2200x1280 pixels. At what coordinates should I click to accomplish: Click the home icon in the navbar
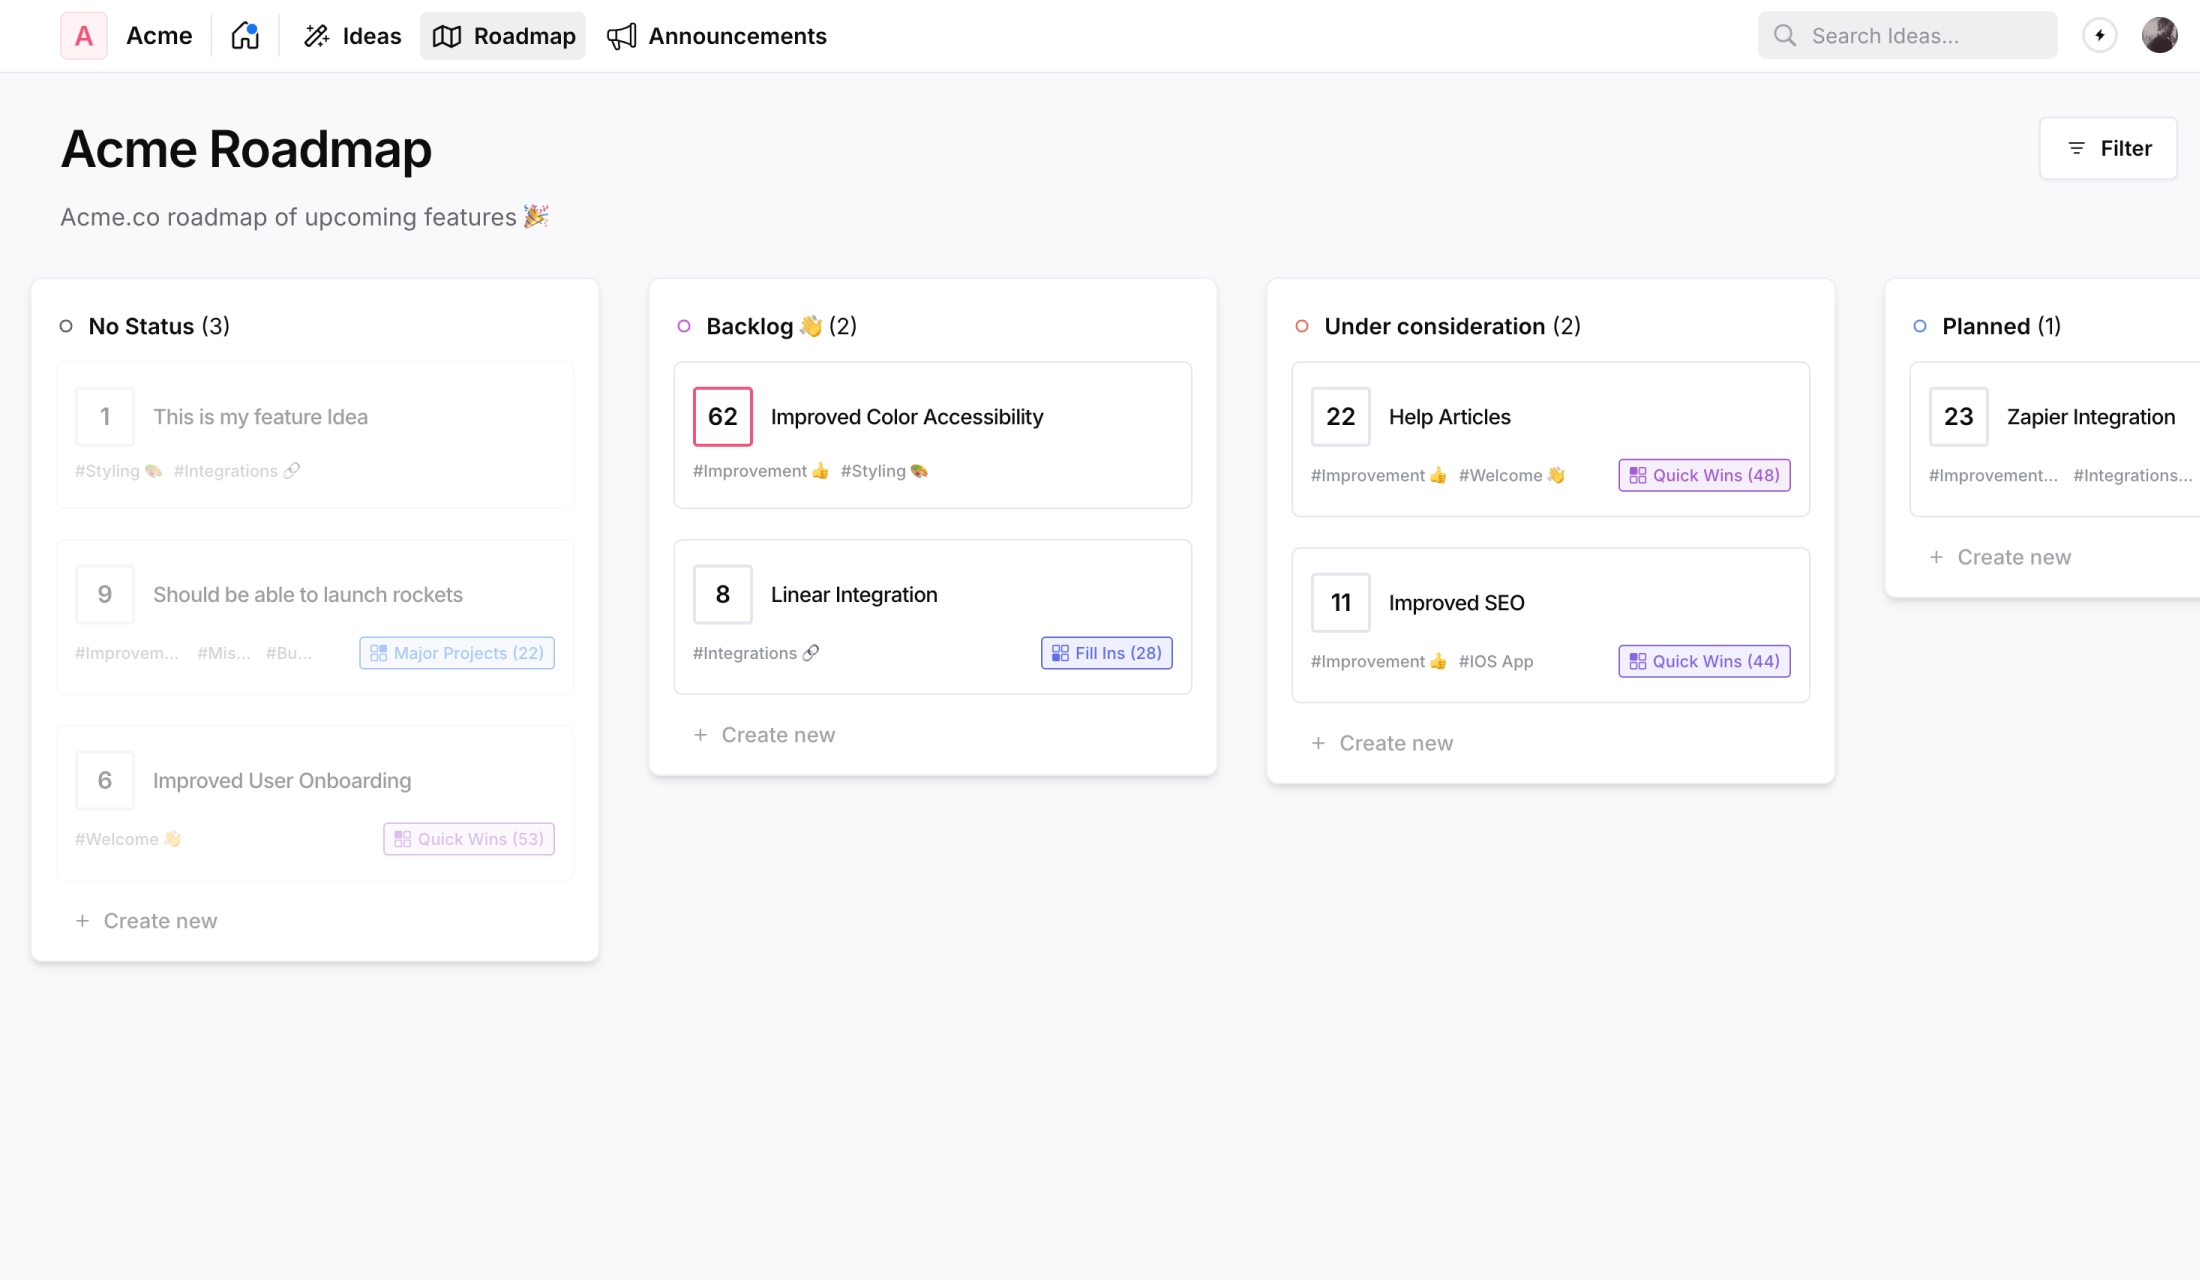(x=245, y=35)
